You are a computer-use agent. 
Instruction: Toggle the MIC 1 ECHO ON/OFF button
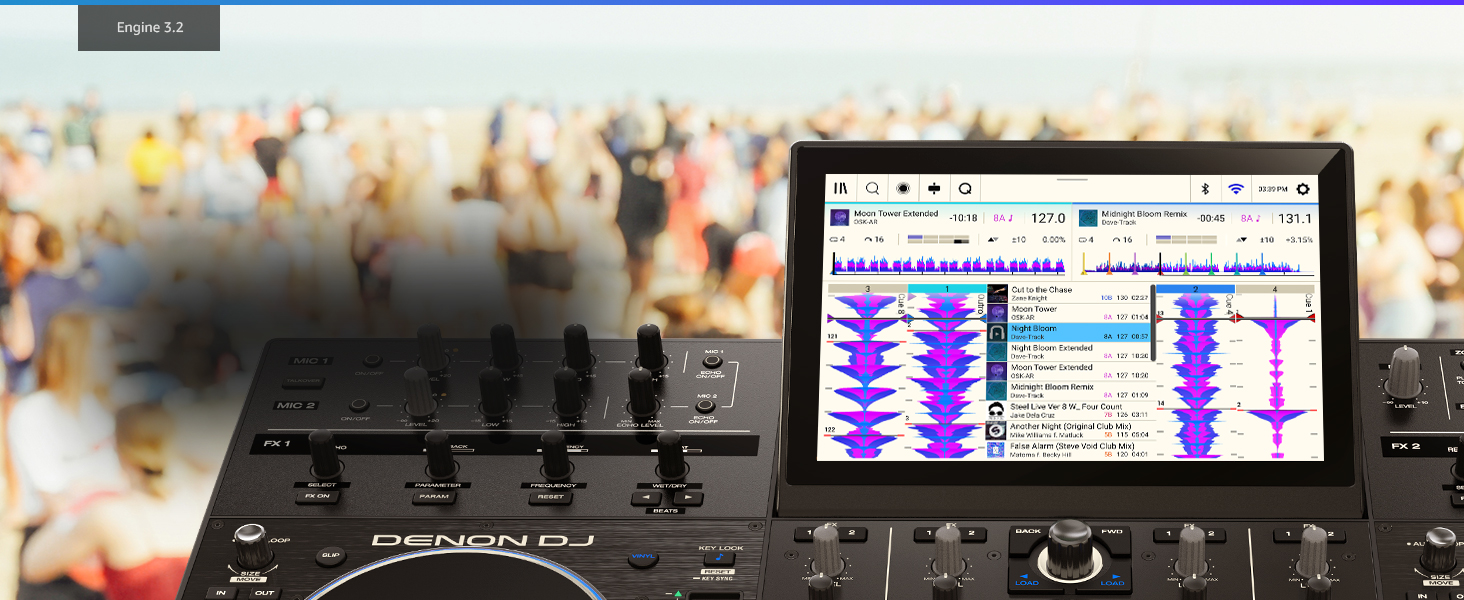pyautogui.click(x=712, y=362)
